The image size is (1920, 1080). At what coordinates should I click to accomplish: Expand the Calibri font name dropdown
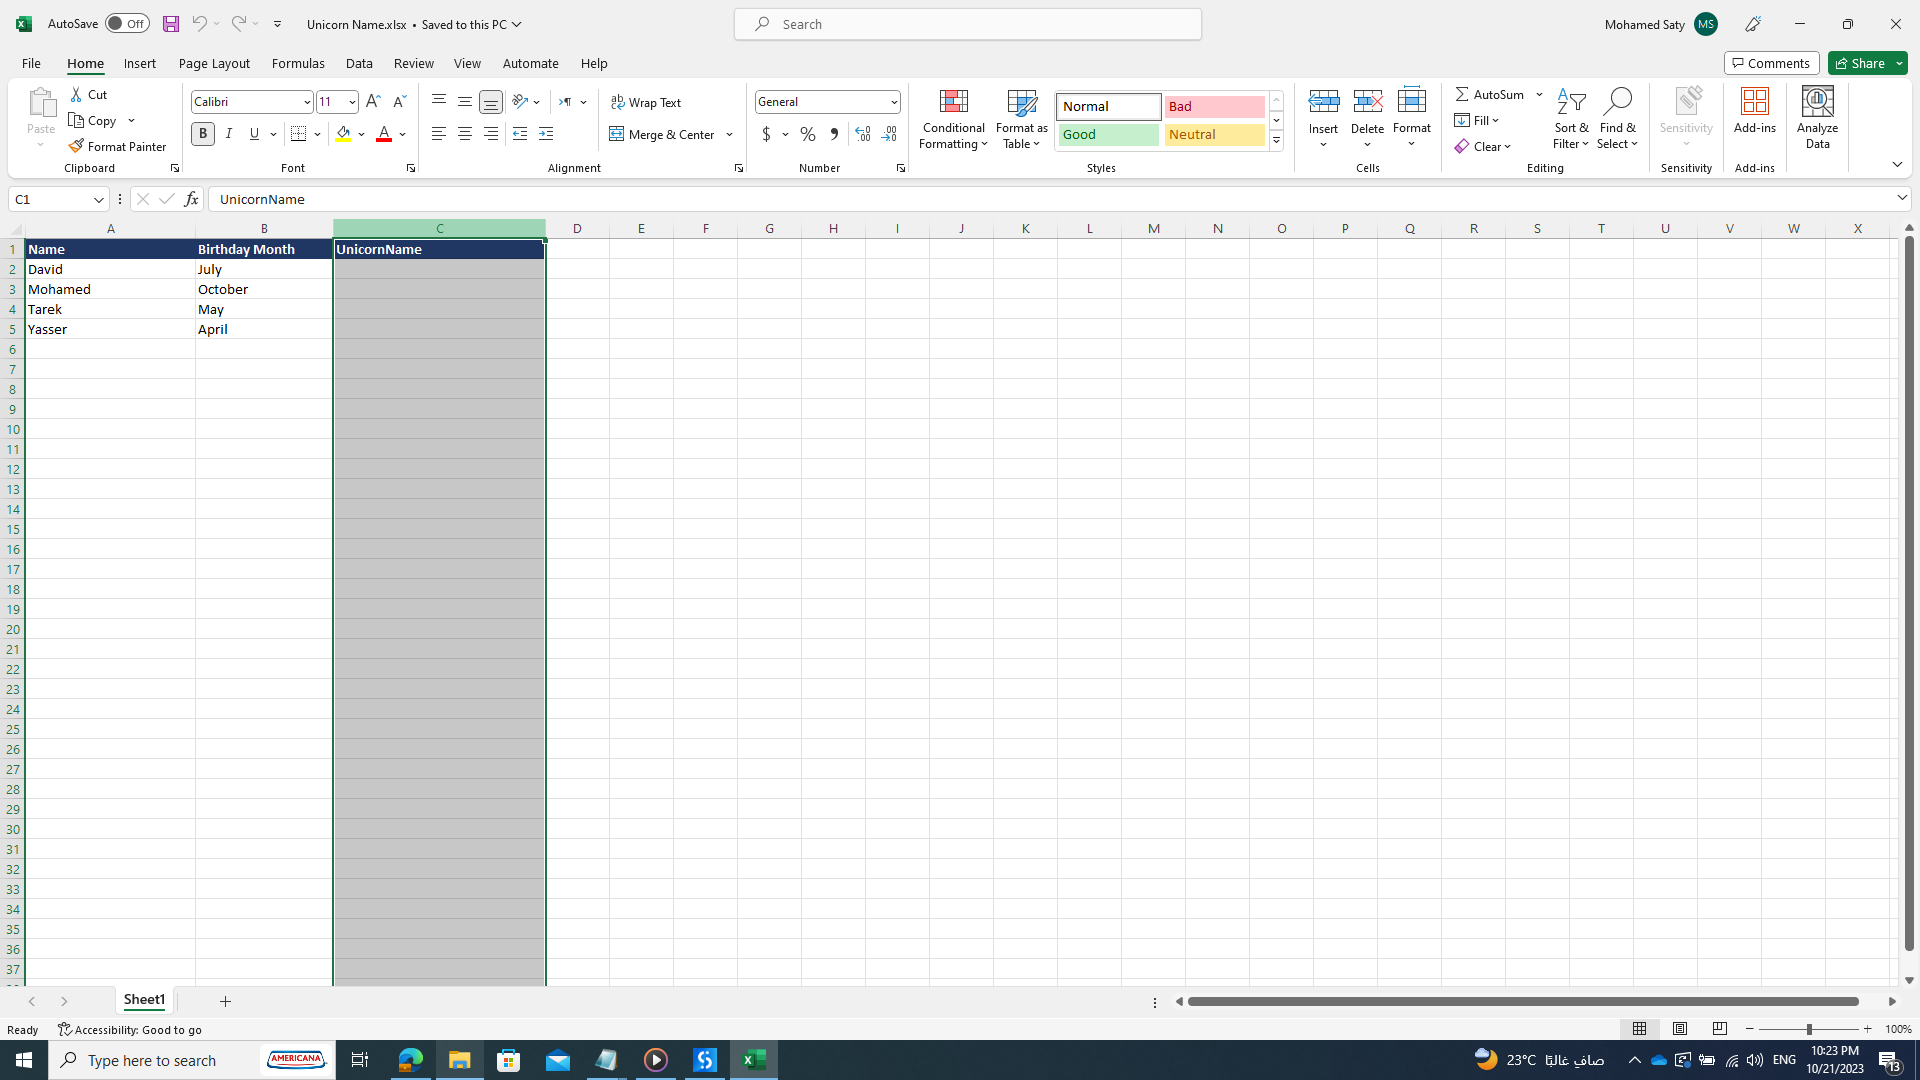click(307, 102)
